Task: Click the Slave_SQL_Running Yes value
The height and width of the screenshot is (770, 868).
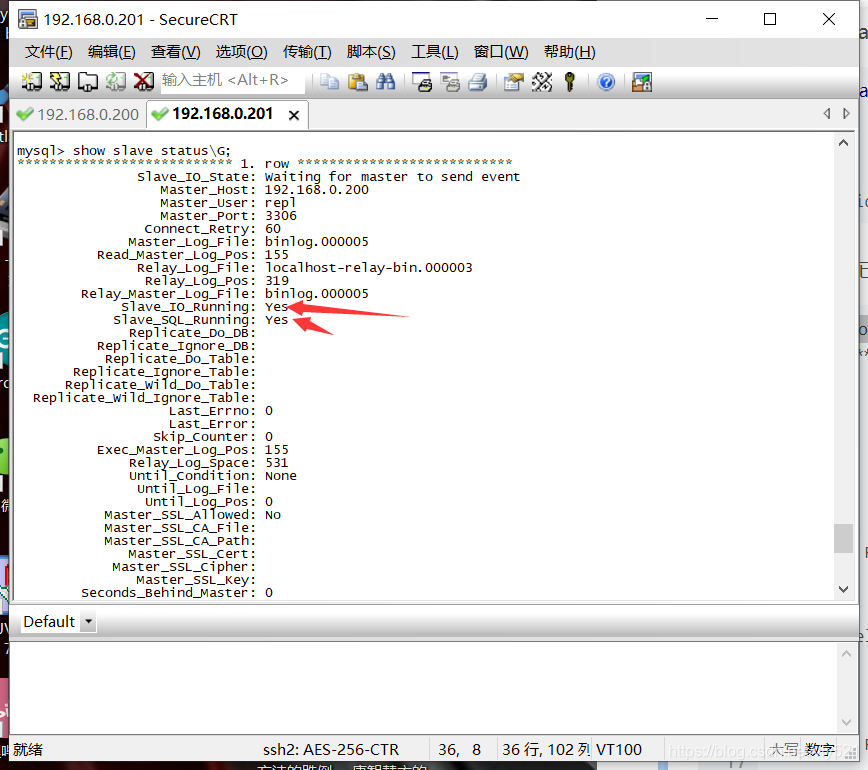Action: point(276,319)
